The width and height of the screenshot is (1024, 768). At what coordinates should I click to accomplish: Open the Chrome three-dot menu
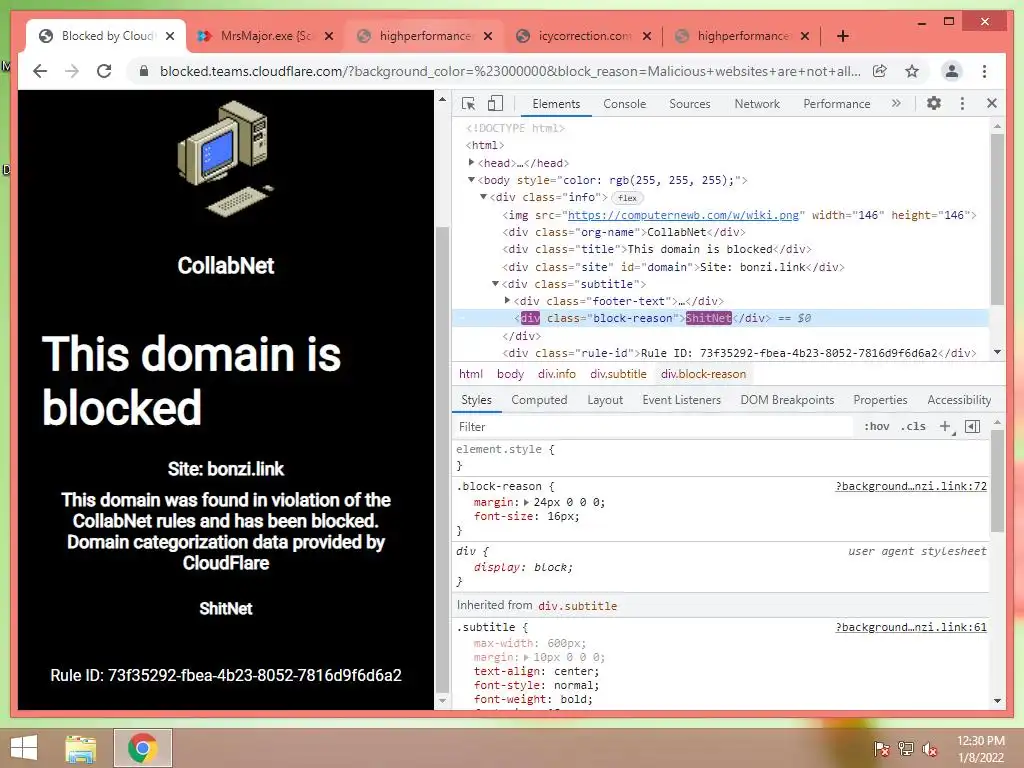tap(984, 71)
